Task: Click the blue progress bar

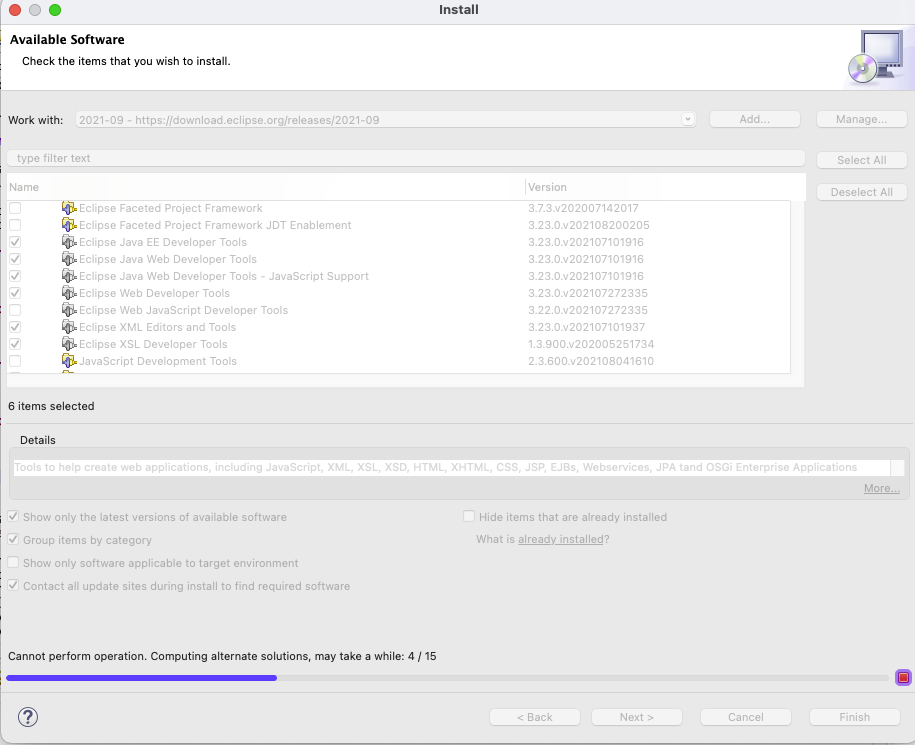Action: pyautogui.click(x=141, y=678)
